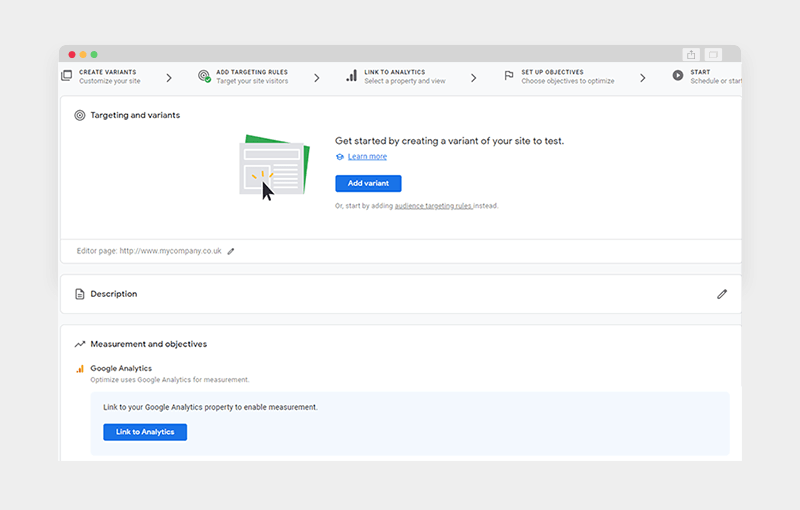
Task: Click the Description document icon
Action: coord(80,294)
